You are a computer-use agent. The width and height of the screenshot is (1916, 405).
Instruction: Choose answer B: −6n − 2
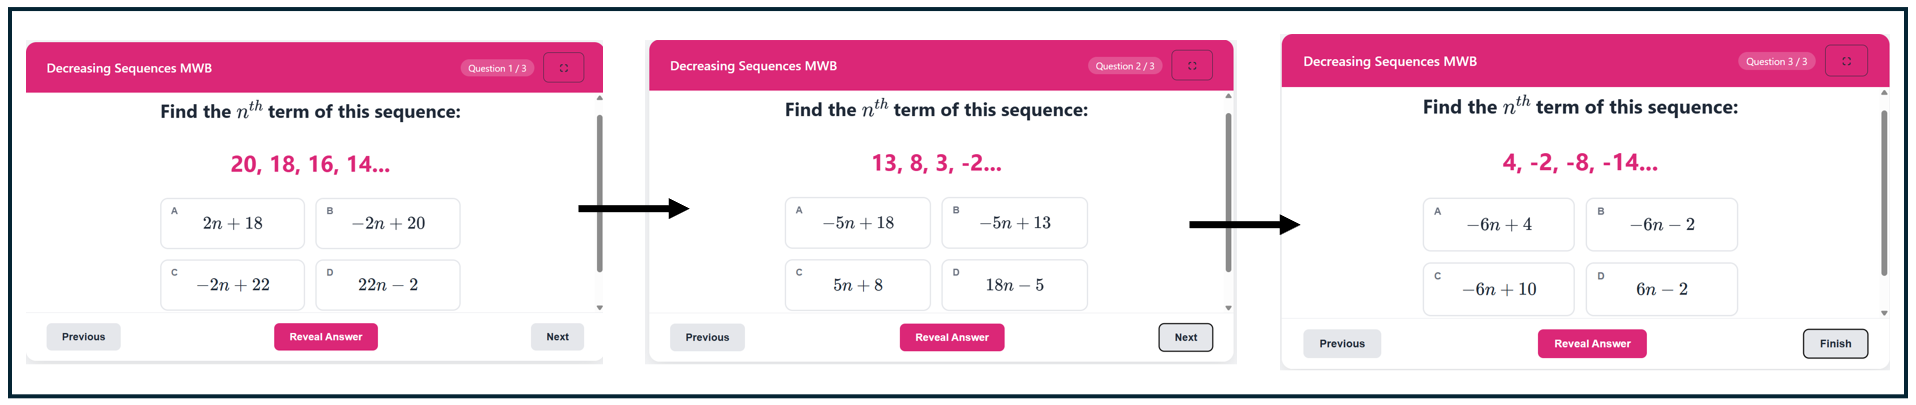pyautogui.click(x=1662, y=224)
